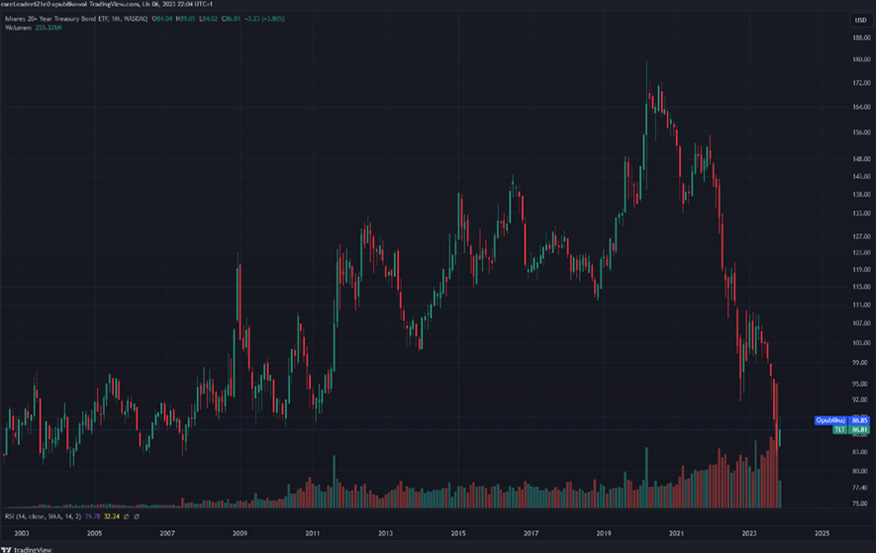Click the 2009 label on time axis
This screenshot has width=876, height=553.
point(239,534)
